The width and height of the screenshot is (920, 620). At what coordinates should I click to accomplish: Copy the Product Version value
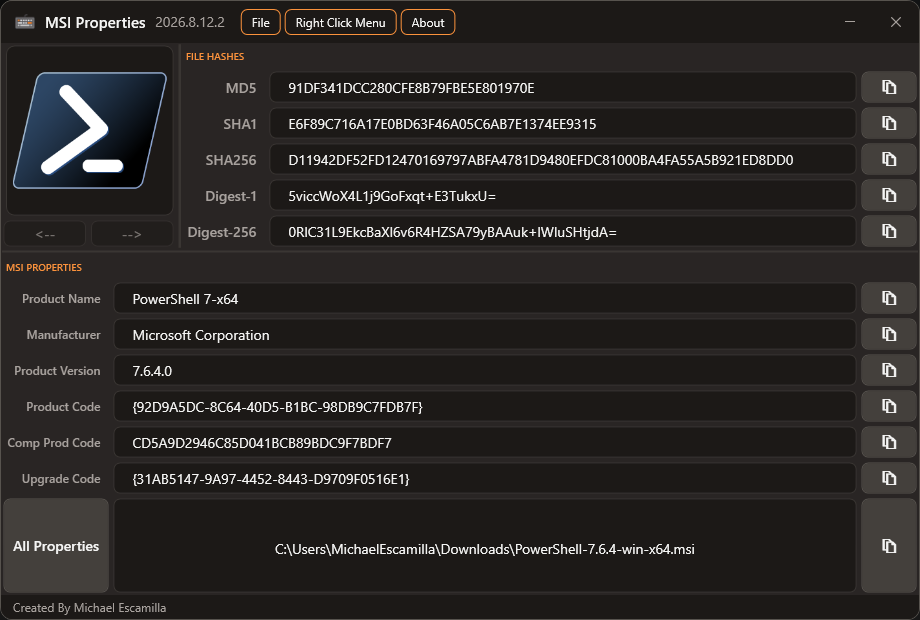tap(888, 371)
